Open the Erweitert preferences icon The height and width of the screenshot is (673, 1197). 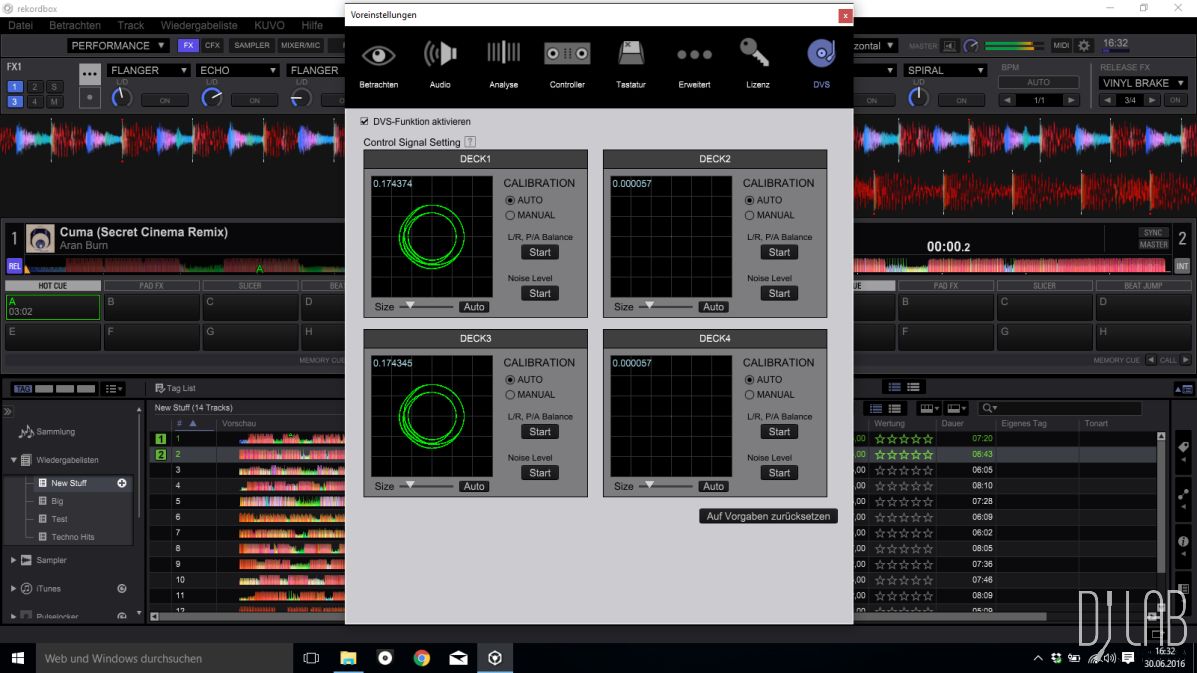(x=694, y=55)
